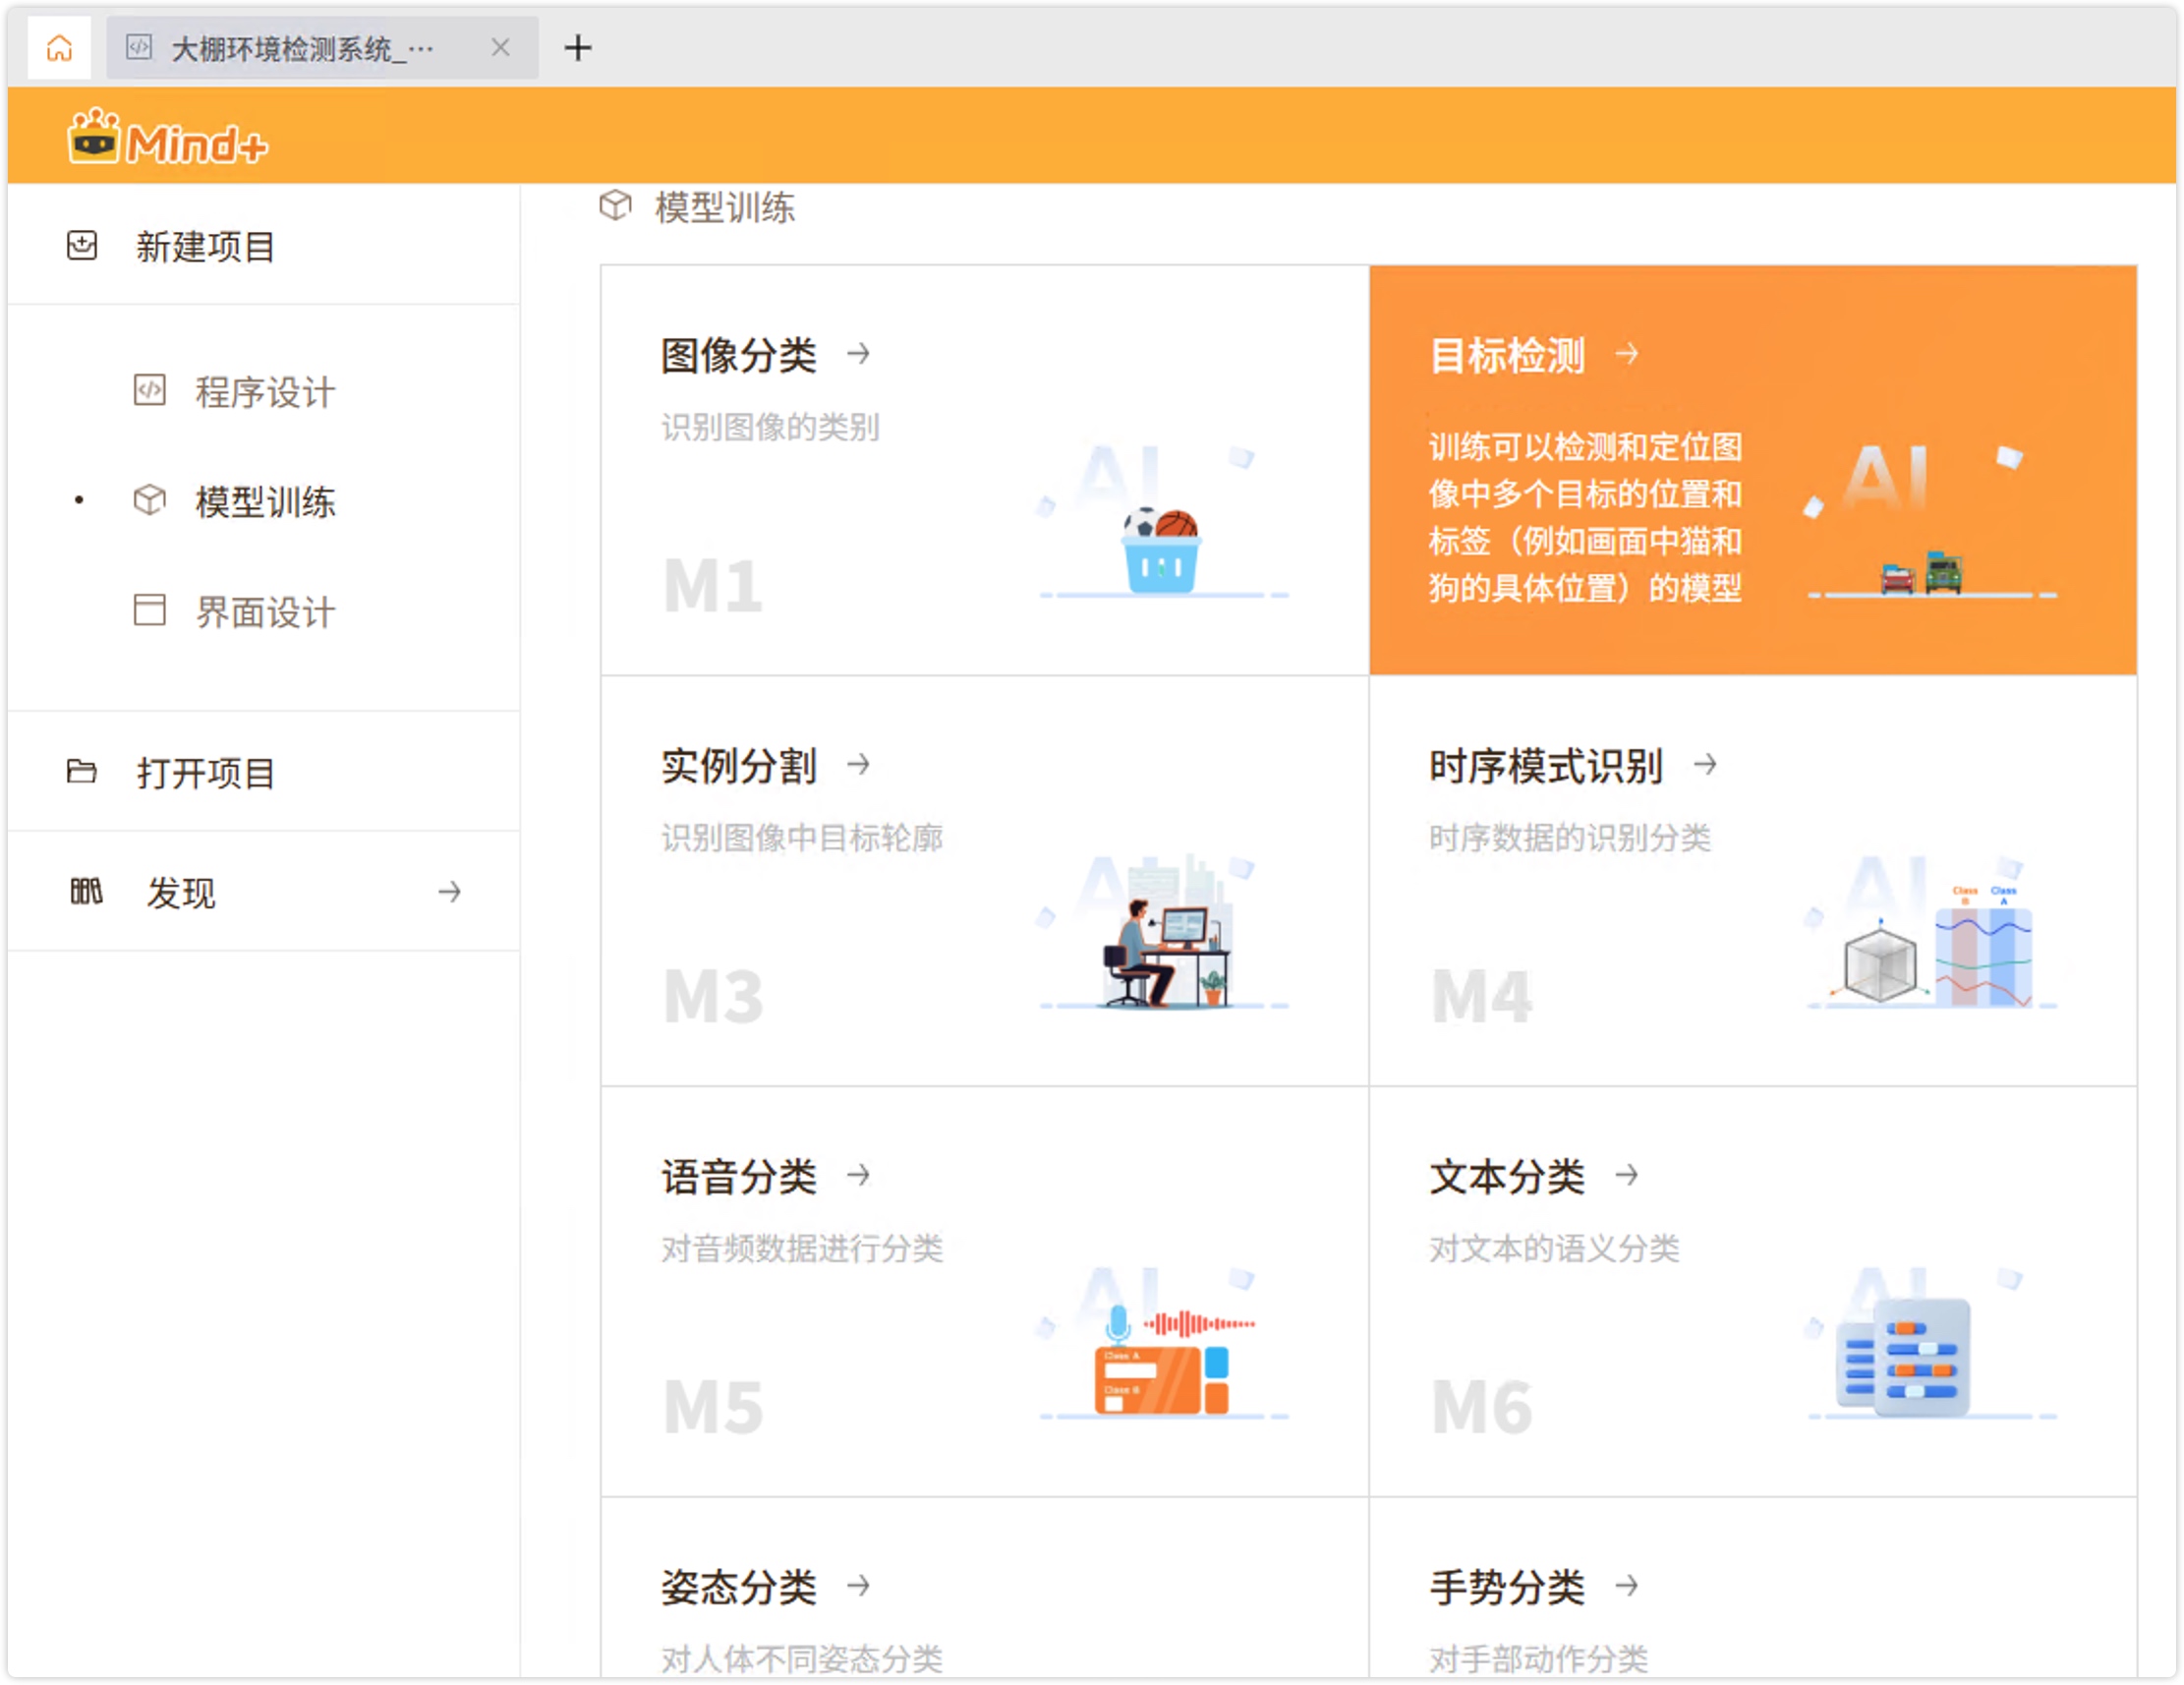Open a new tab with plus button
The height and width of the screenshot is (1685, 2184).
(x=578, y=47)
